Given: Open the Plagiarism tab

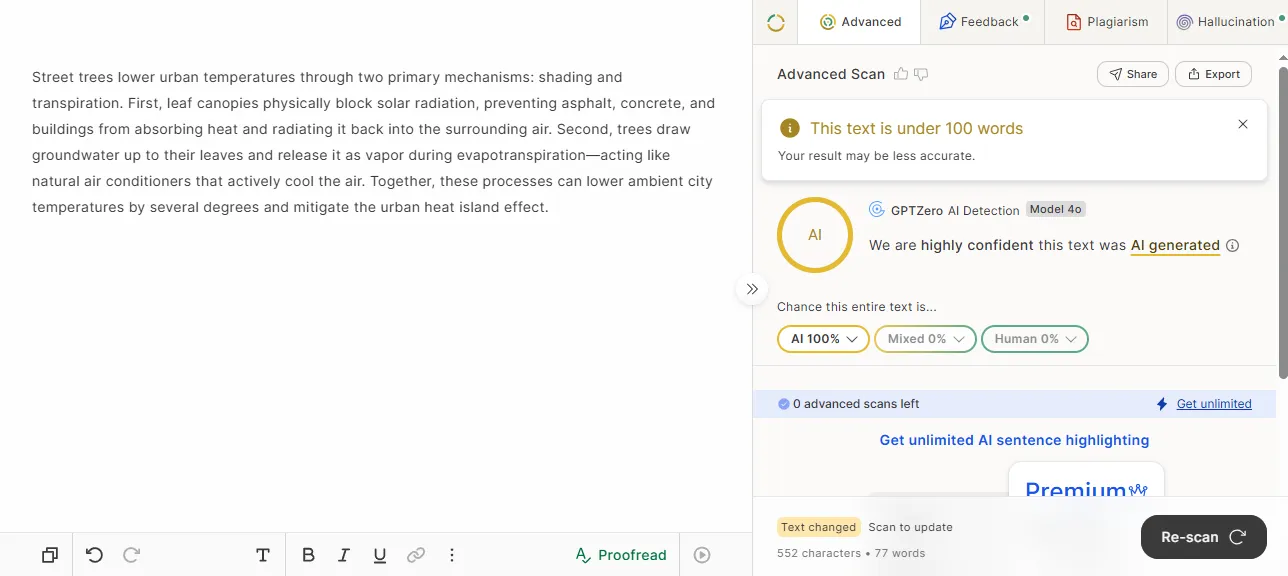Looking at the screenshot, I should 1106,22.
